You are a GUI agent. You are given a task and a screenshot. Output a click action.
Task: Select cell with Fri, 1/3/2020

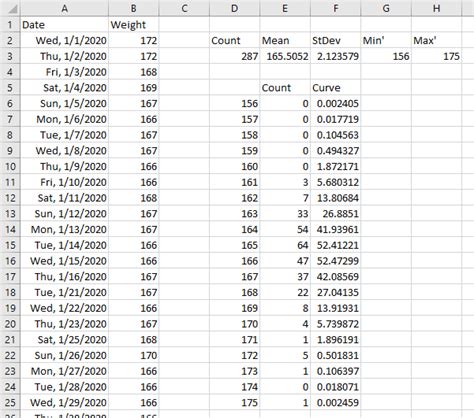(x=64, y=72)
